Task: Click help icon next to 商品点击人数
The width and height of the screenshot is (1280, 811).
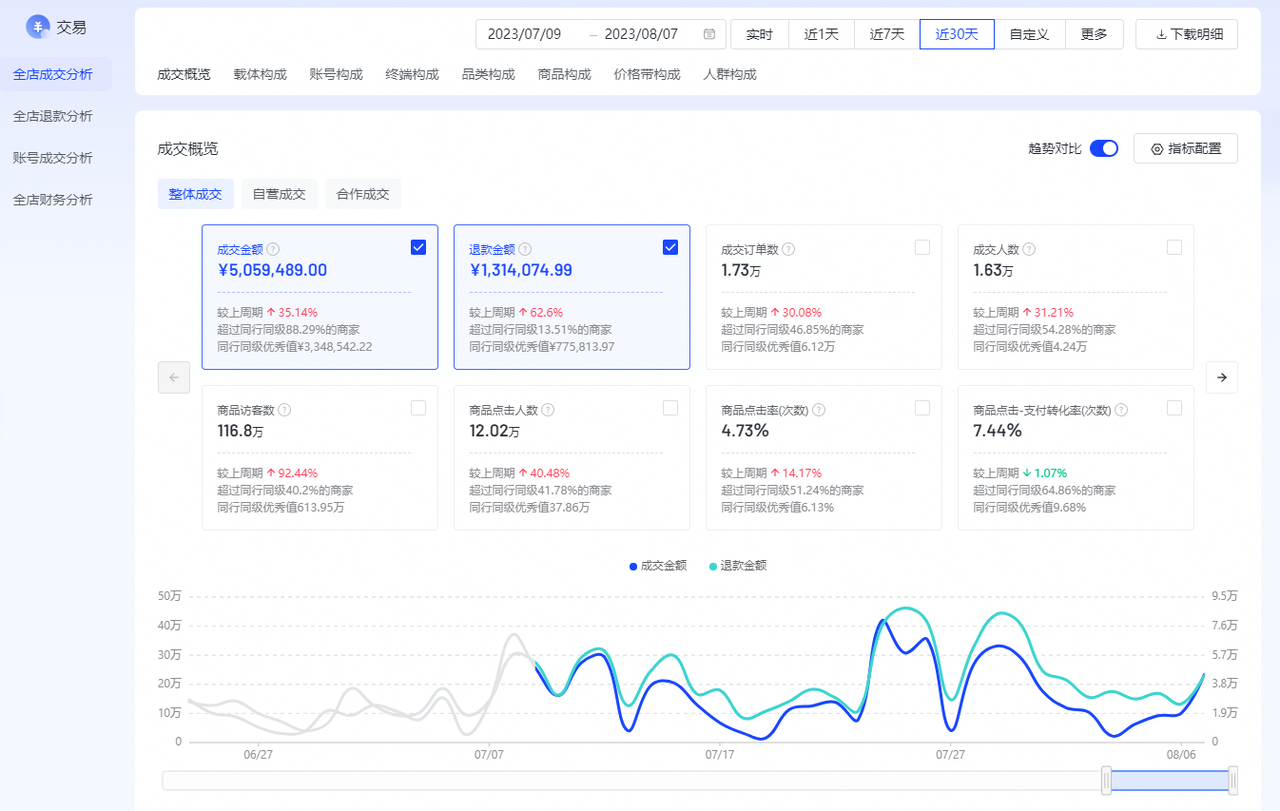Action: coord(549,410)
